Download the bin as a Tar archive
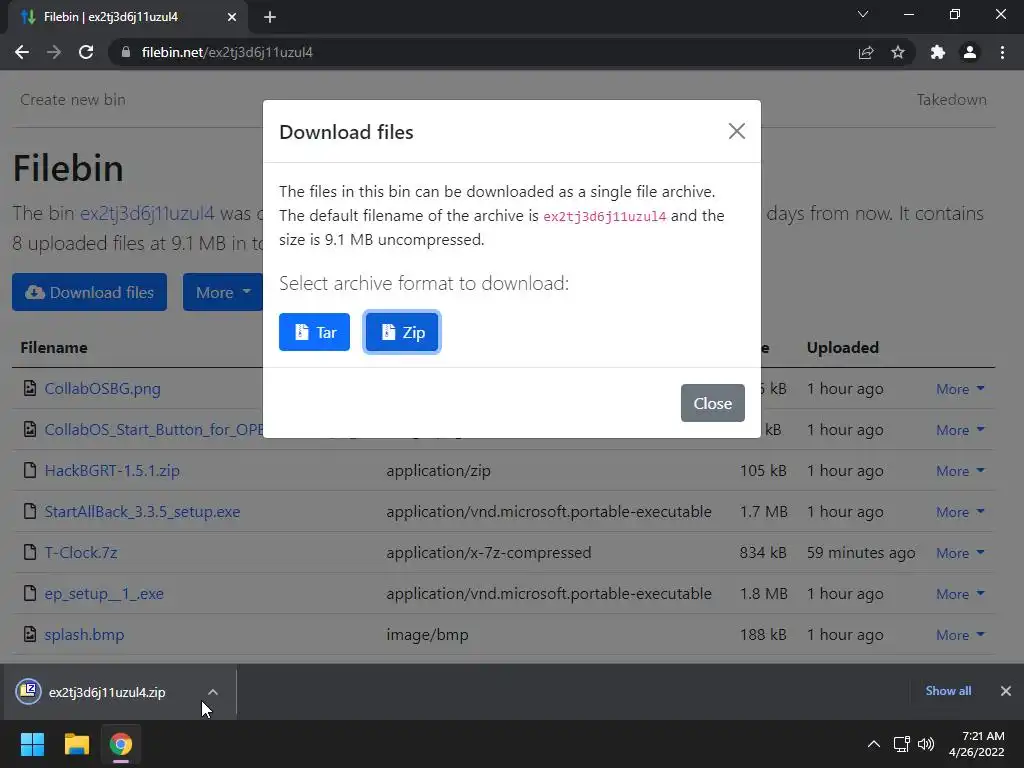This screenshot has height=768, width=1024. 314,332
